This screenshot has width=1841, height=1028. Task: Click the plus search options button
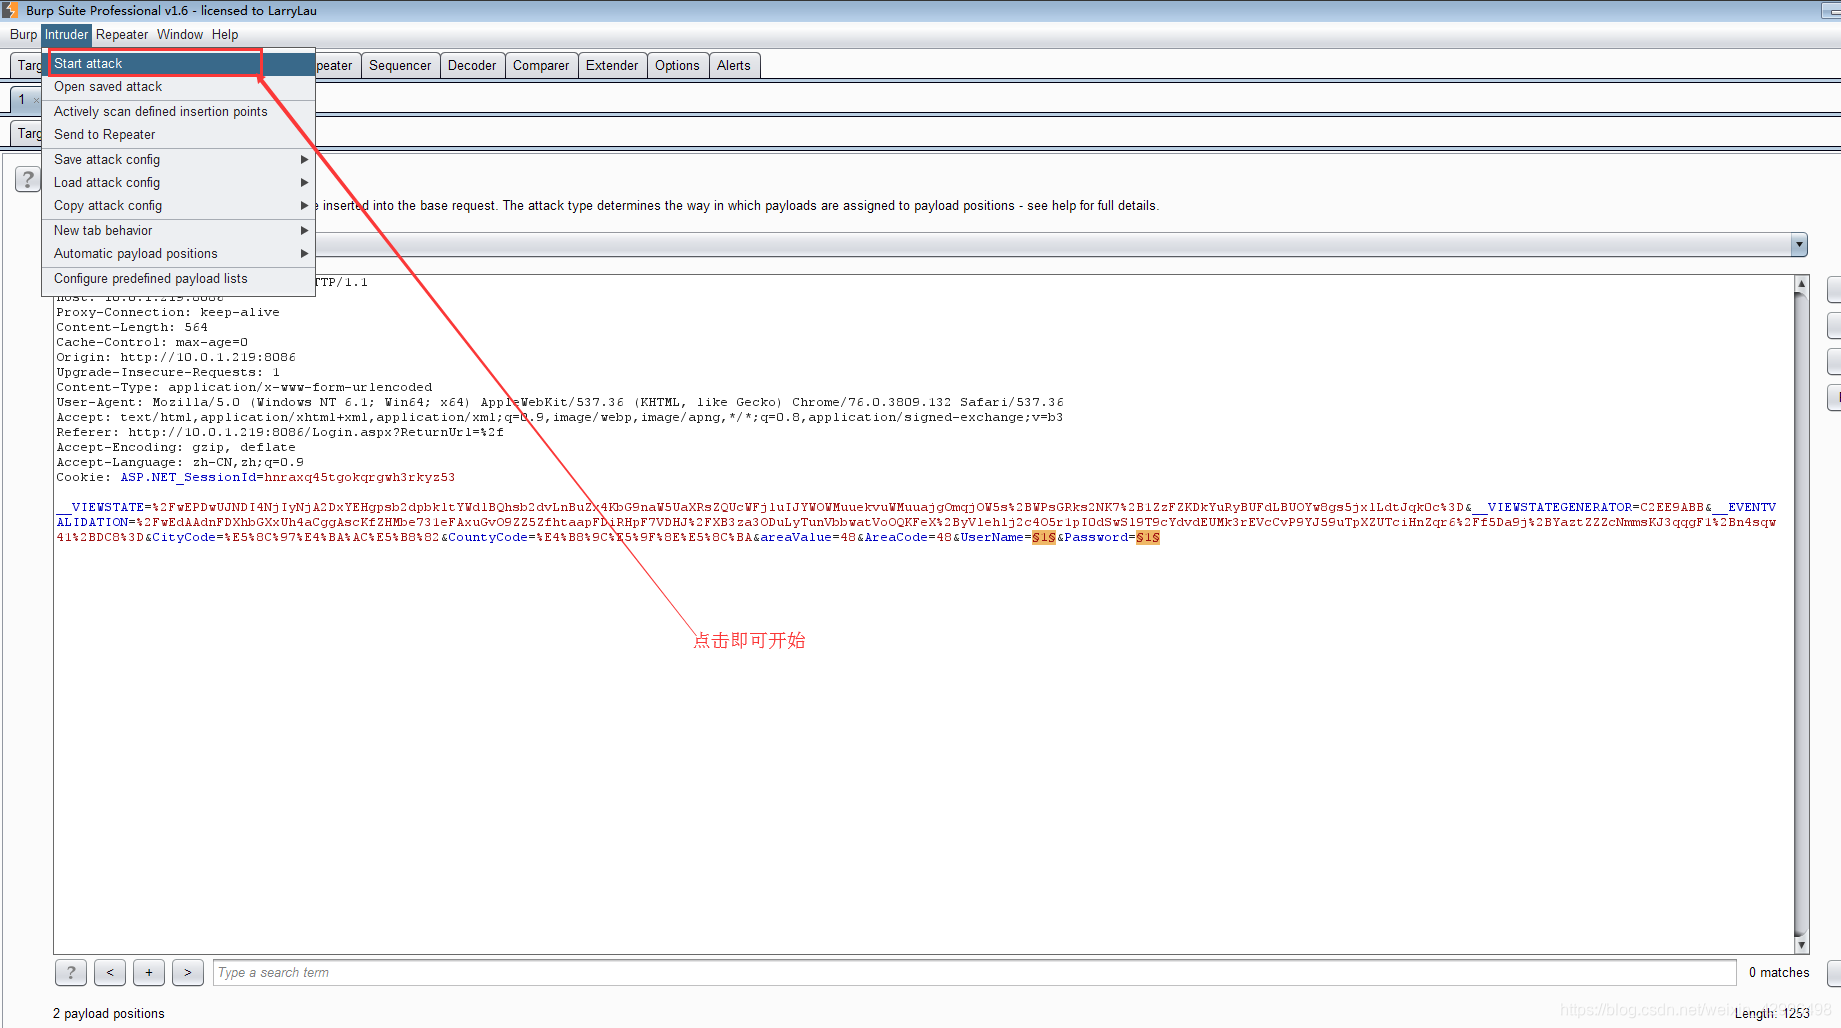(149, 972)
